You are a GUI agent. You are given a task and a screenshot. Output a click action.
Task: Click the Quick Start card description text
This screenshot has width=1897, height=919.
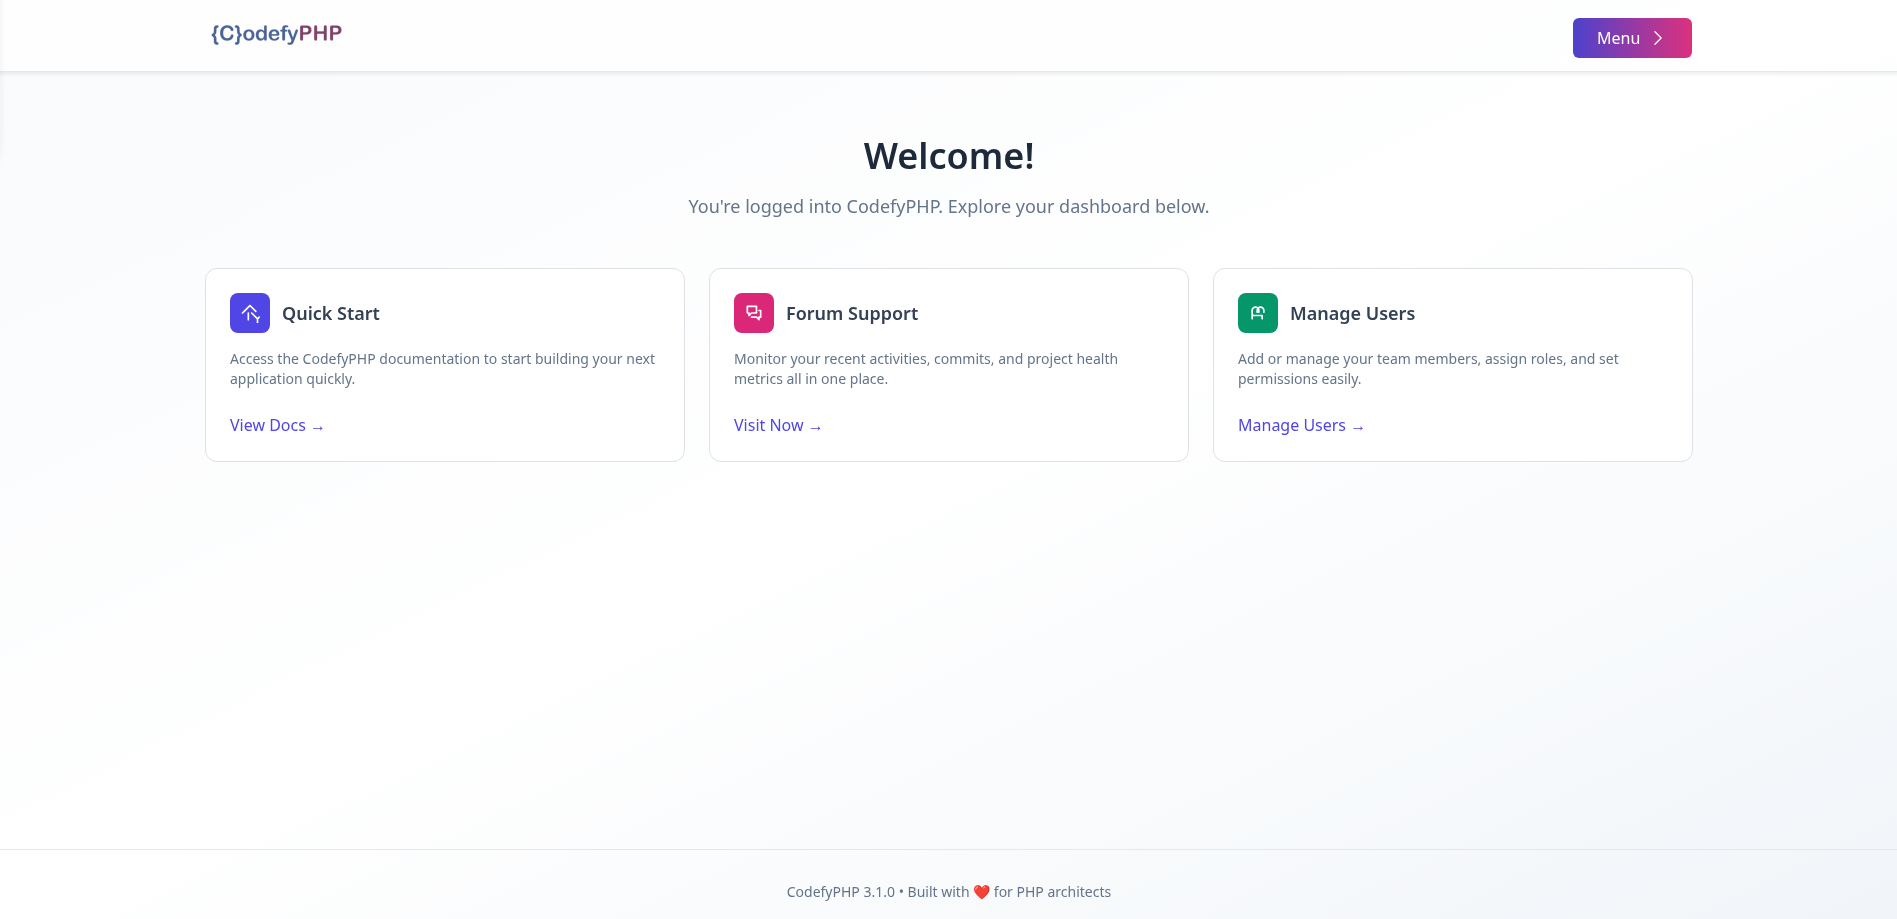442,368
